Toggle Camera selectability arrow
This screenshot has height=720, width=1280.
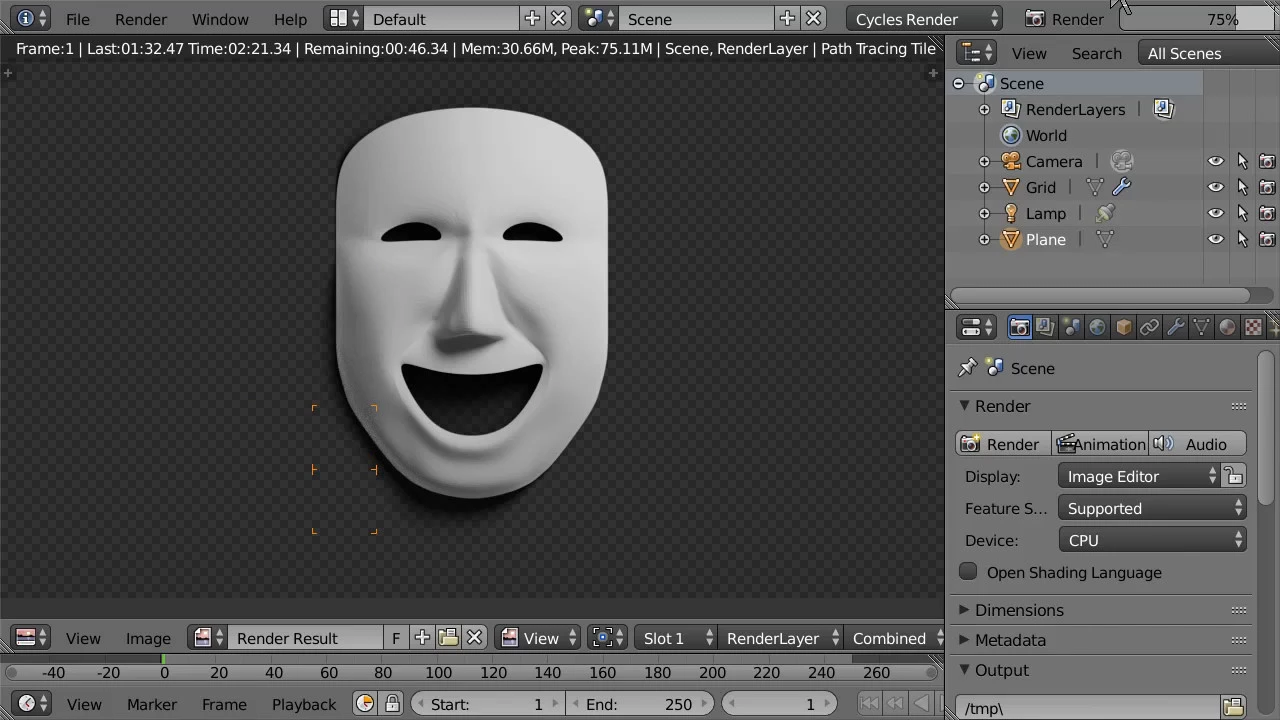[x=1242, y=161]
